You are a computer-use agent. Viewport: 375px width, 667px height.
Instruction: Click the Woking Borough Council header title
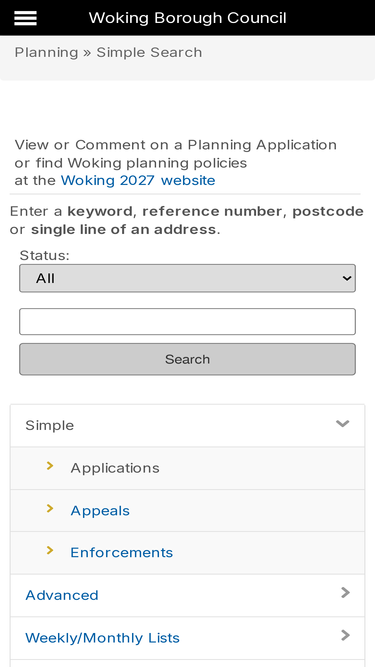point(188,18)
